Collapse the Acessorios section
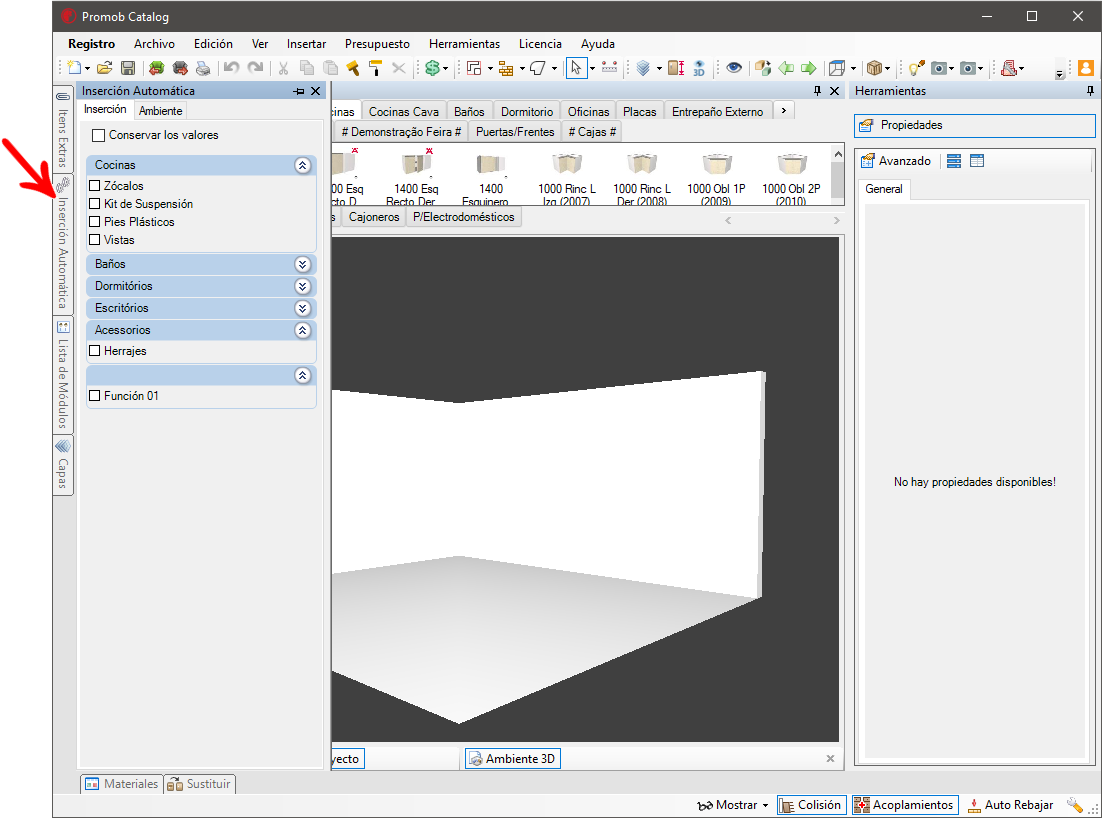1104x822 pixels. (303, 330)
